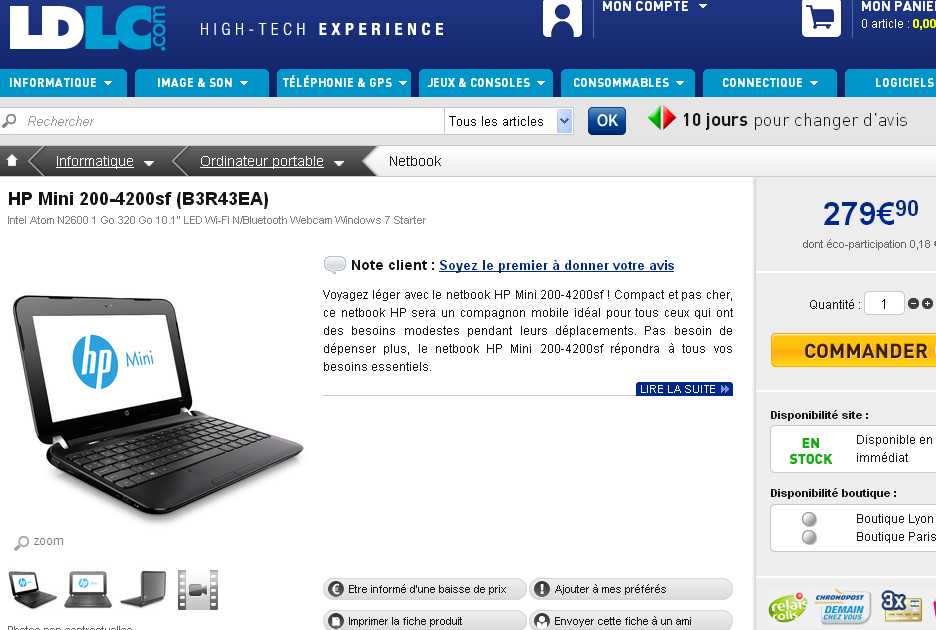
Task: Click the LDLC.com logo
Action: click(x=88, y=27)
